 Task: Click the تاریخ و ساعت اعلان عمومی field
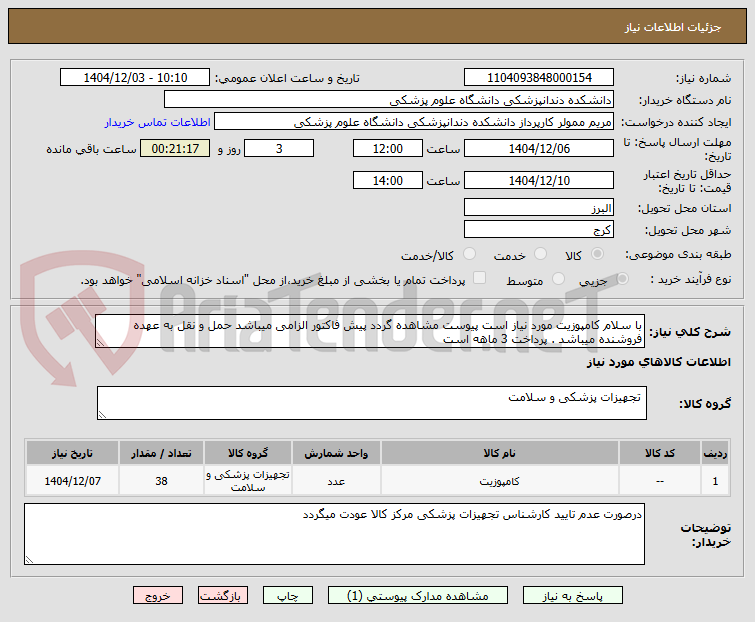point(135,77)
